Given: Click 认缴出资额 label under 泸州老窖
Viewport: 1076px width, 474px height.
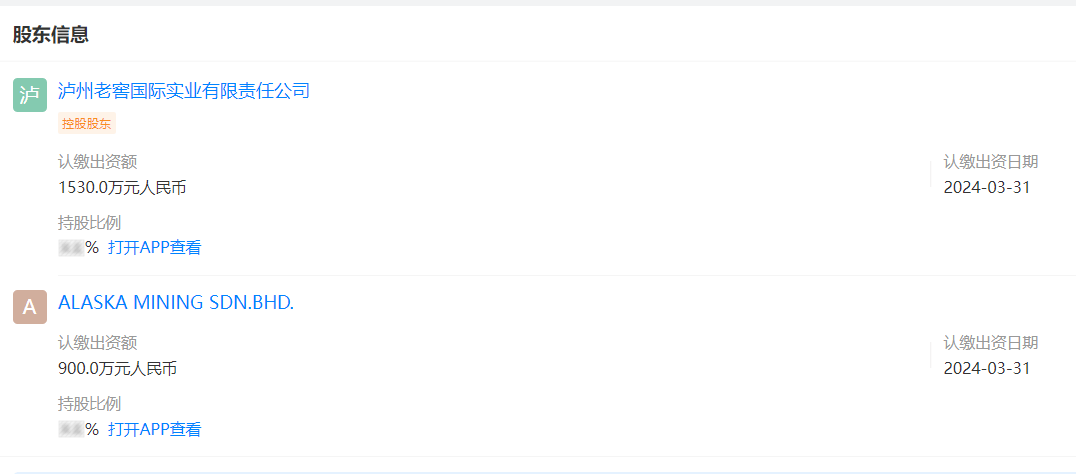Looking at the screenshot, I should tap(98, 163).
